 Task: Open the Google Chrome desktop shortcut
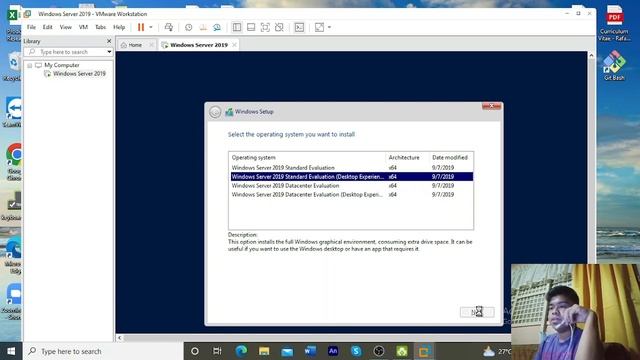[14, 162]
